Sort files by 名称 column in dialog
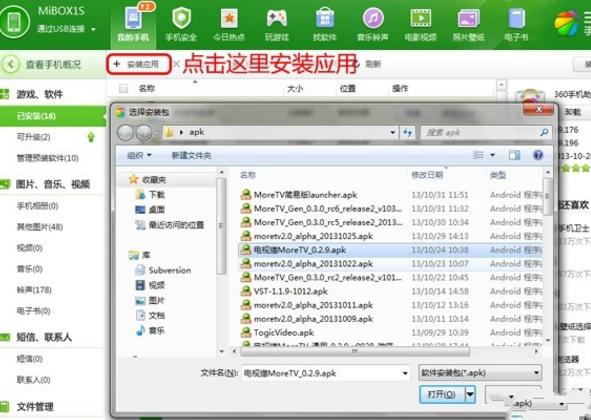591x420 pixels. click(x=248, y=175)
